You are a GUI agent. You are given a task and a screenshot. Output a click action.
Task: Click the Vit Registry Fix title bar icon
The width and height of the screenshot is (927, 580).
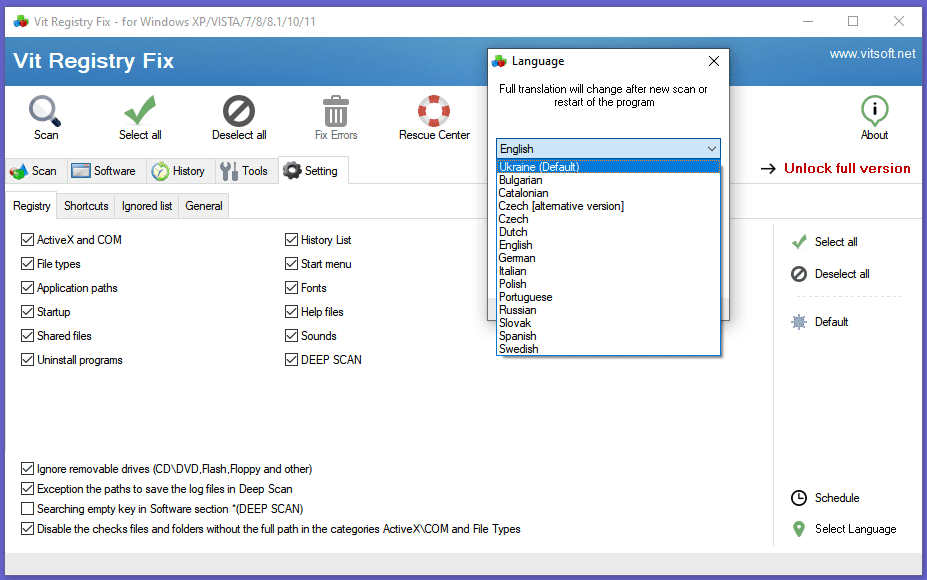(21, 22)
